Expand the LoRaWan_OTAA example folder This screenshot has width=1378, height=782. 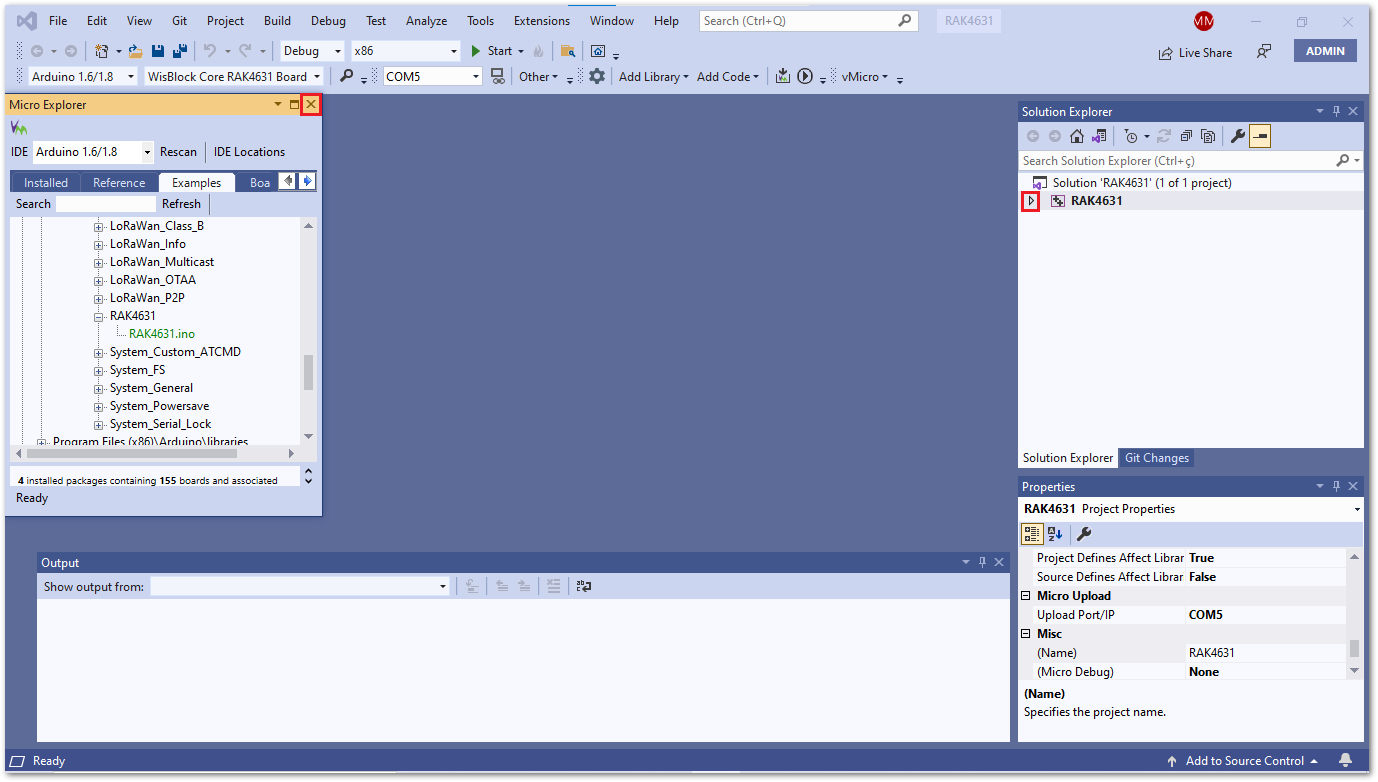pyautogui.click(x=99, y=280)
